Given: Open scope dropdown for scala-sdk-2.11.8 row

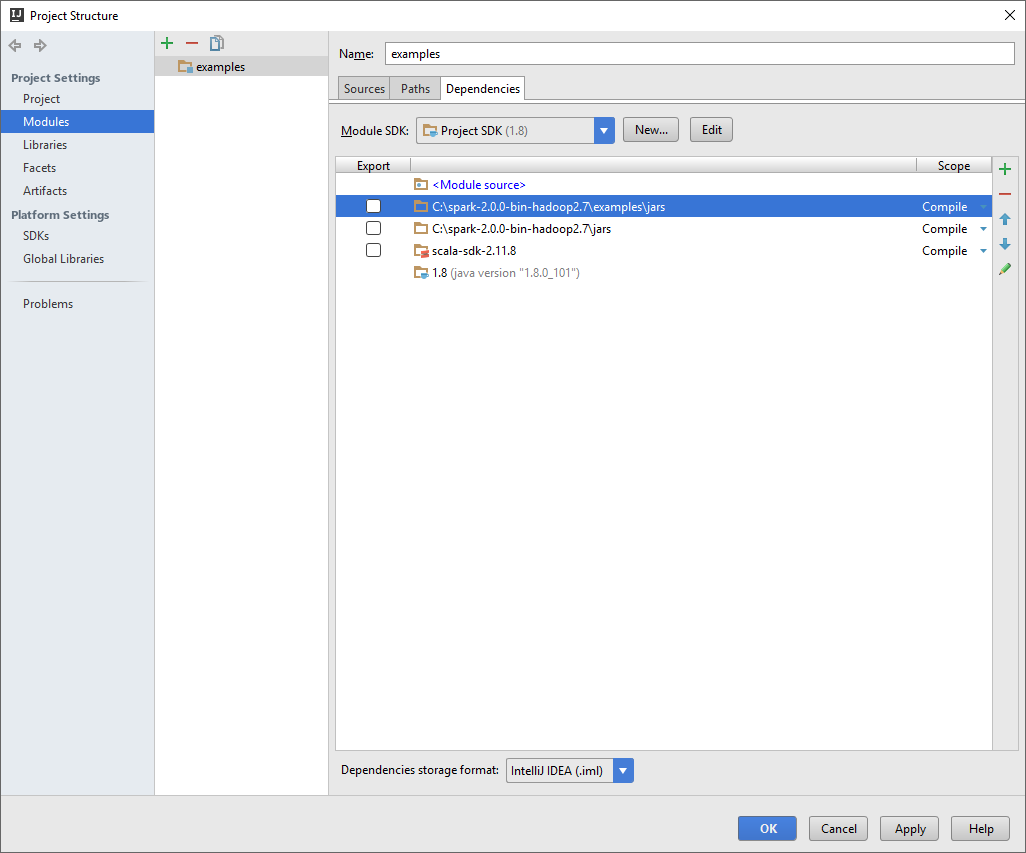Looking at the screenshot, I should click(x=983, y=251).
